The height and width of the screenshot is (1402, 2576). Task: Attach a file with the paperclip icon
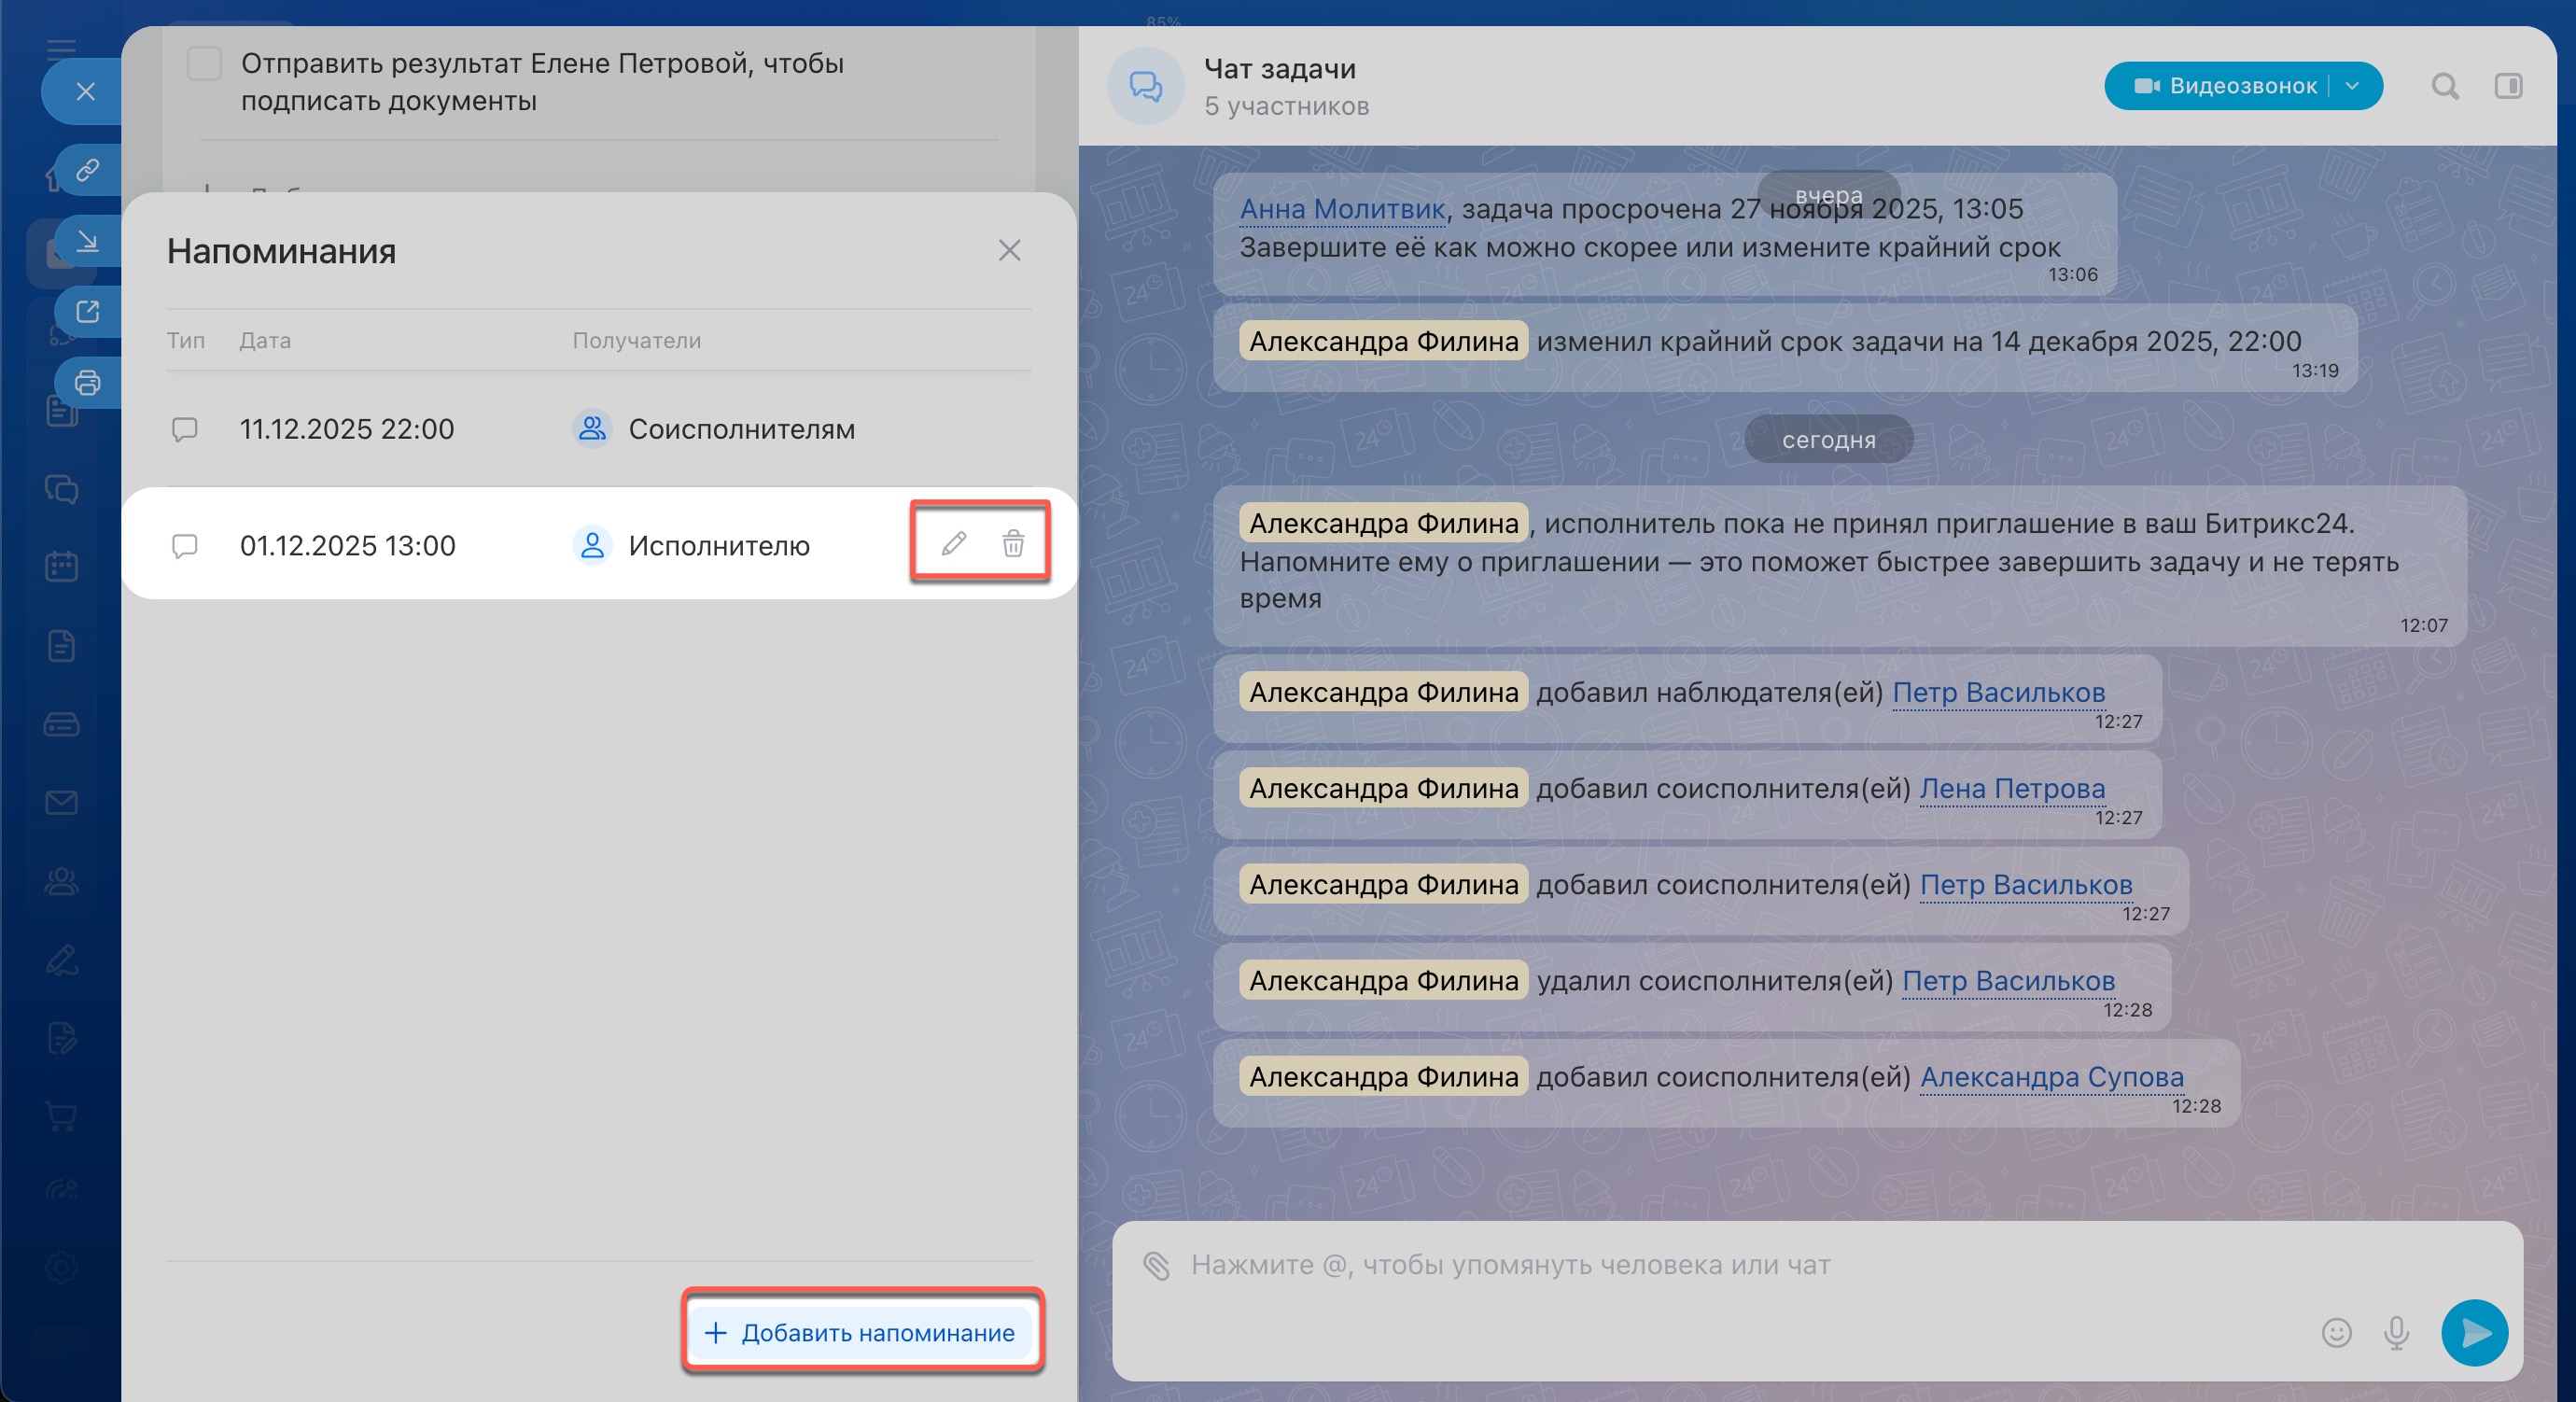coord(1156,1265)
